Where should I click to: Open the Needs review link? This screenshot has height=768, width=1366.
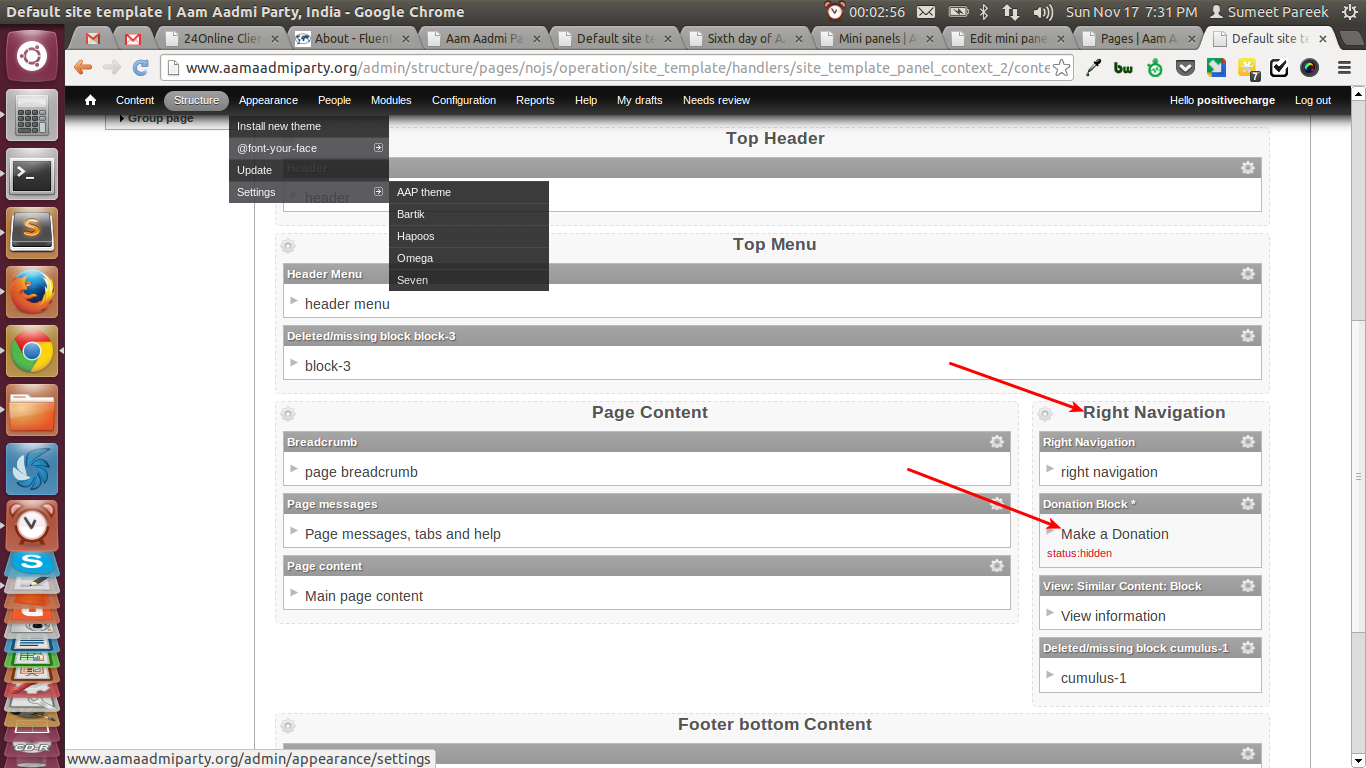[x=716, y=100]
